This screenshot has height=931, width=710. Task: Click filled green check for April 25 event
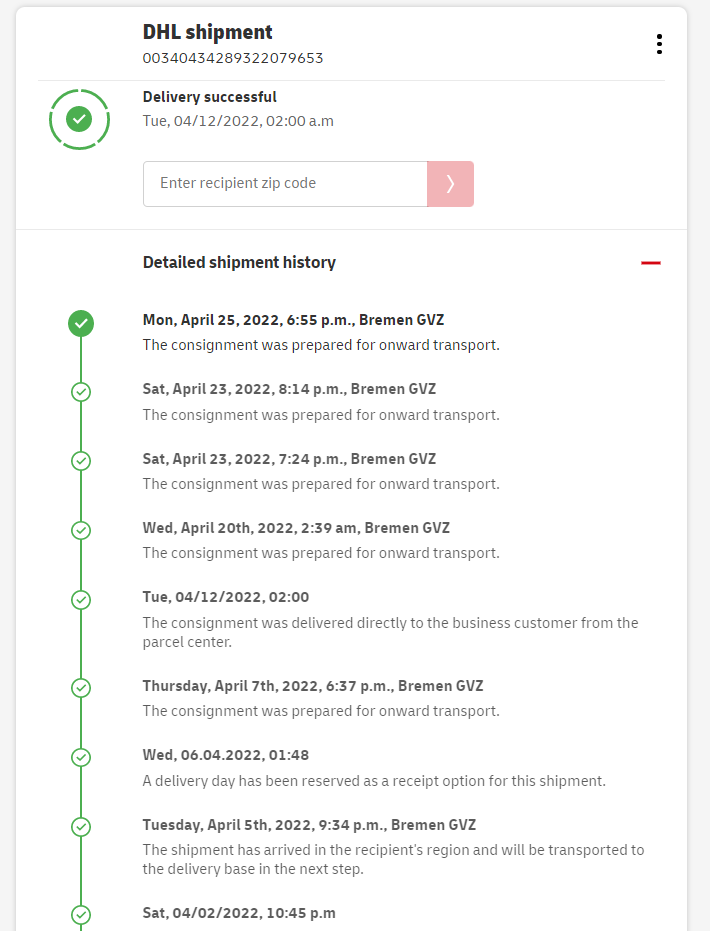point(81,323)
